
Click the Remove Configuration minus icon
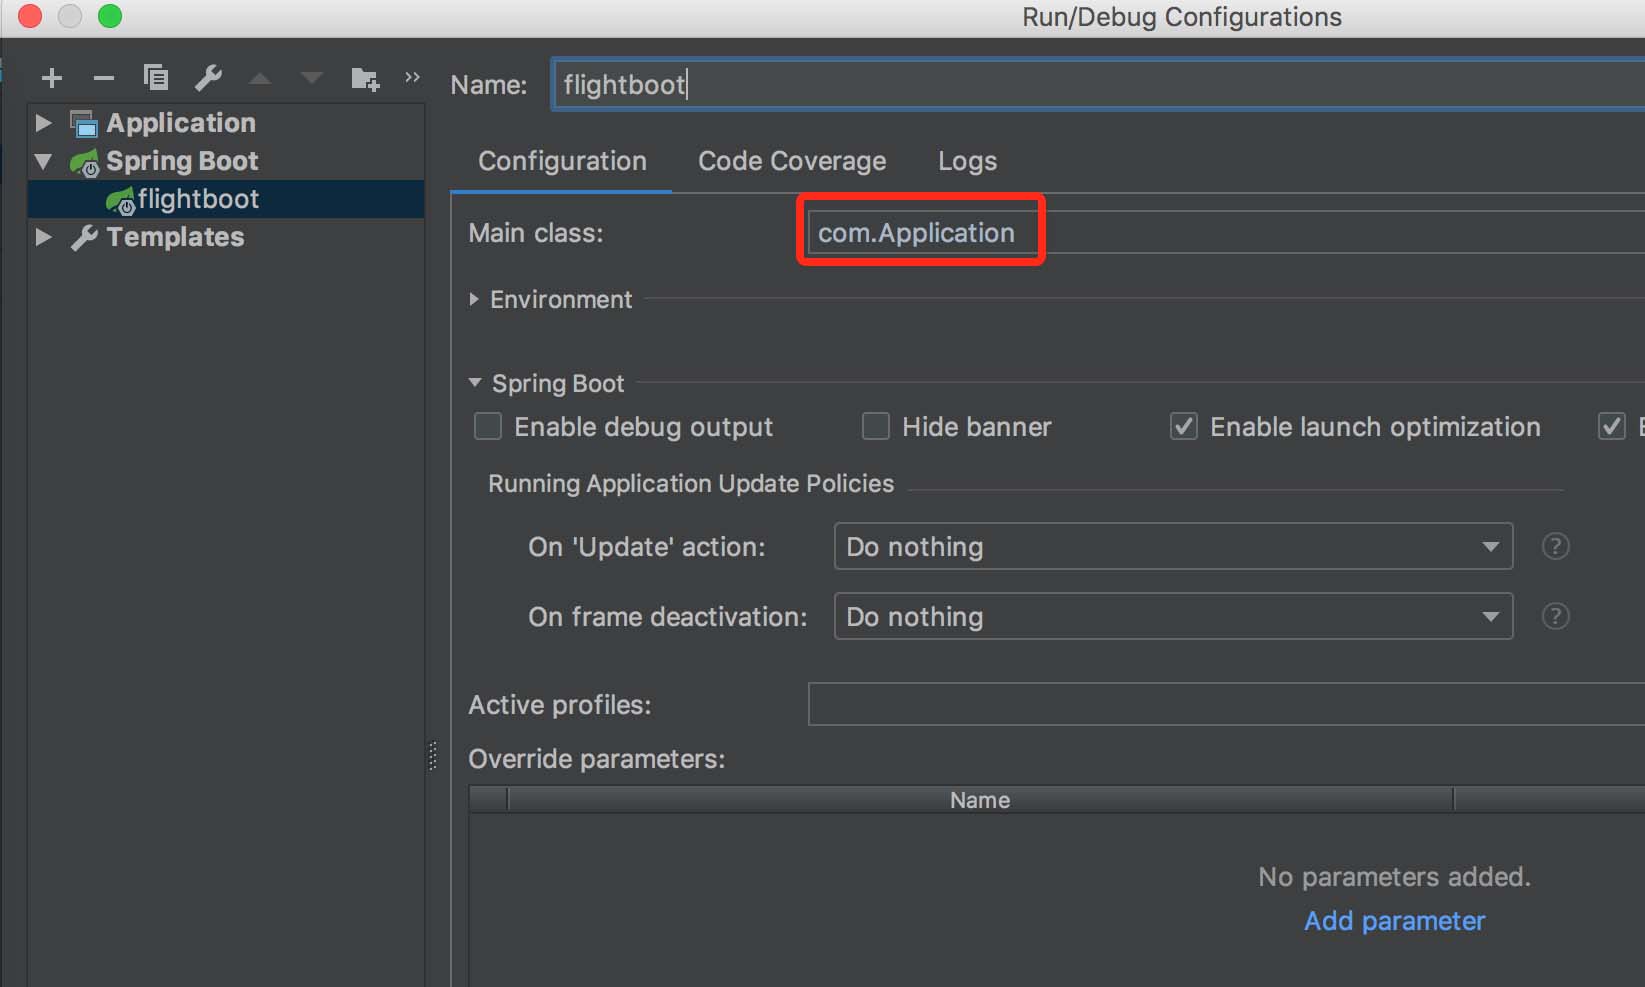point(103,78)
